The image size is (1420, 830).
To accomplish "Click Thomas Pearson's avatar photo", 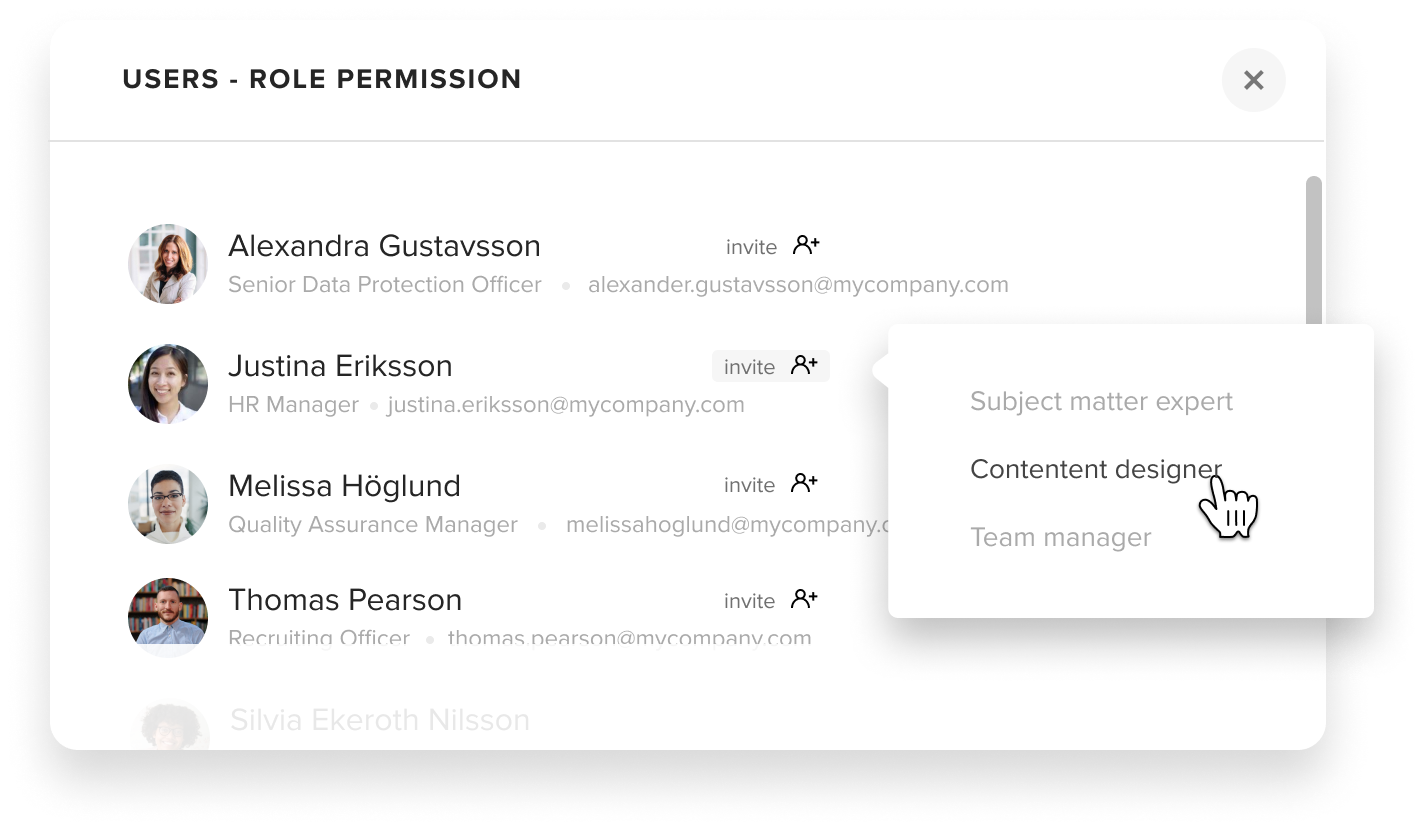I will point(168,616).
